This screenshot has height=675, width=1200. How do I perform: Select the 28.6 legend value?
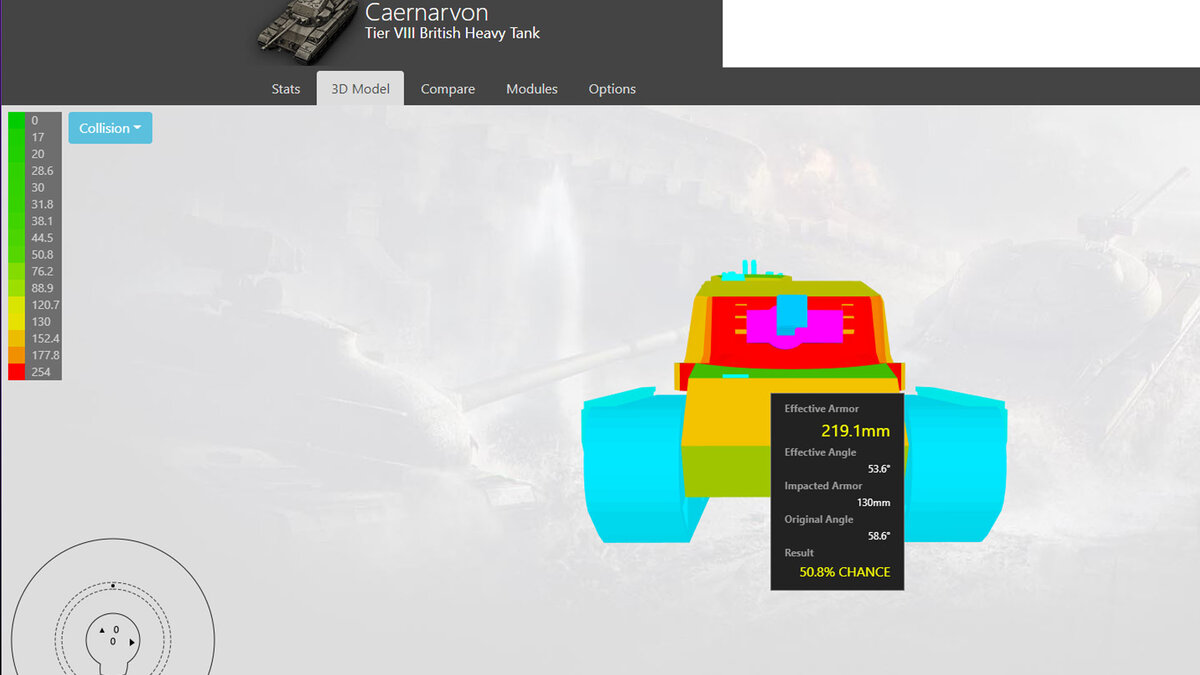click(42, 171)
